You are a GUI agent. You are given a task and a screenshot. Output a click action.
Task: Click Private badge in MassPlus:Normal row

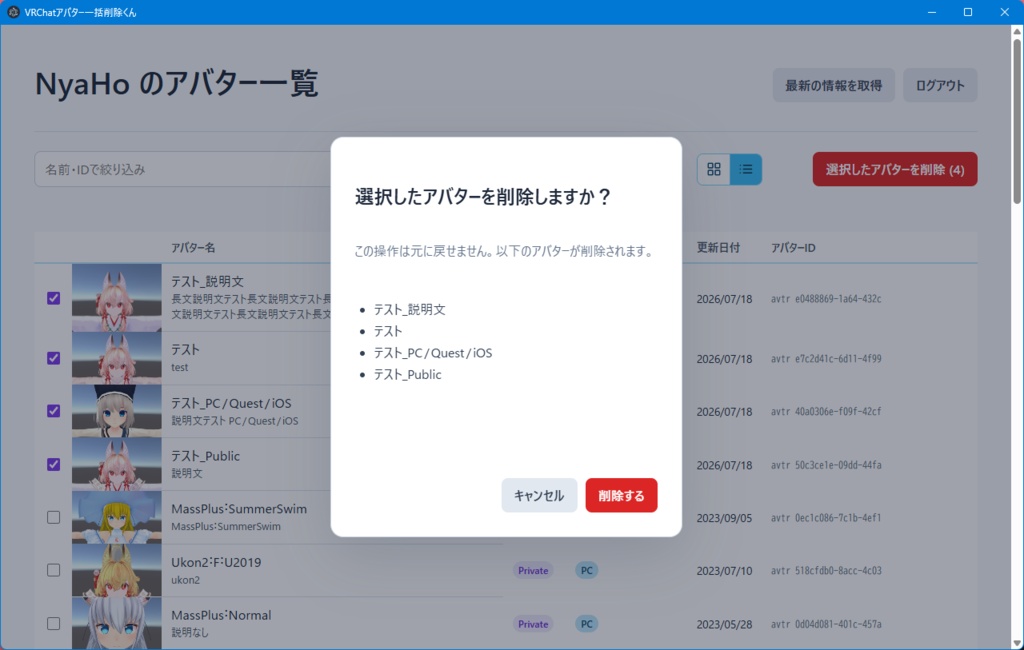click(x=533, y=624)
